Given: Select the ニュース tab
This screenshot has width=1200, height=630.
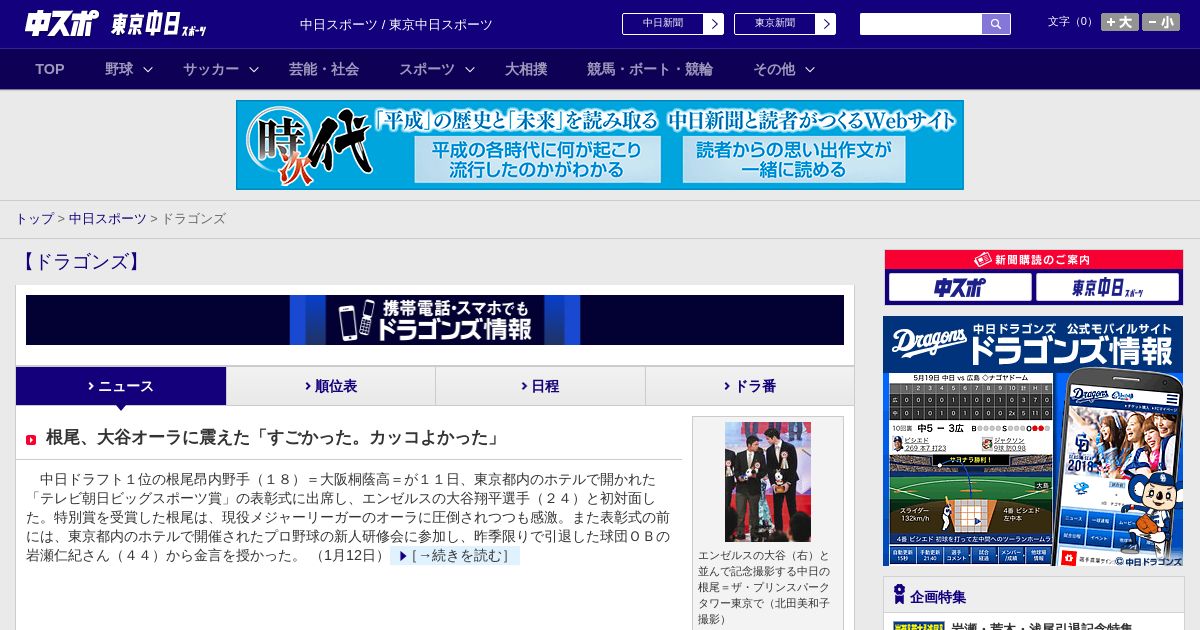Looking at the screenshot, I should click(x=121, y=386).
